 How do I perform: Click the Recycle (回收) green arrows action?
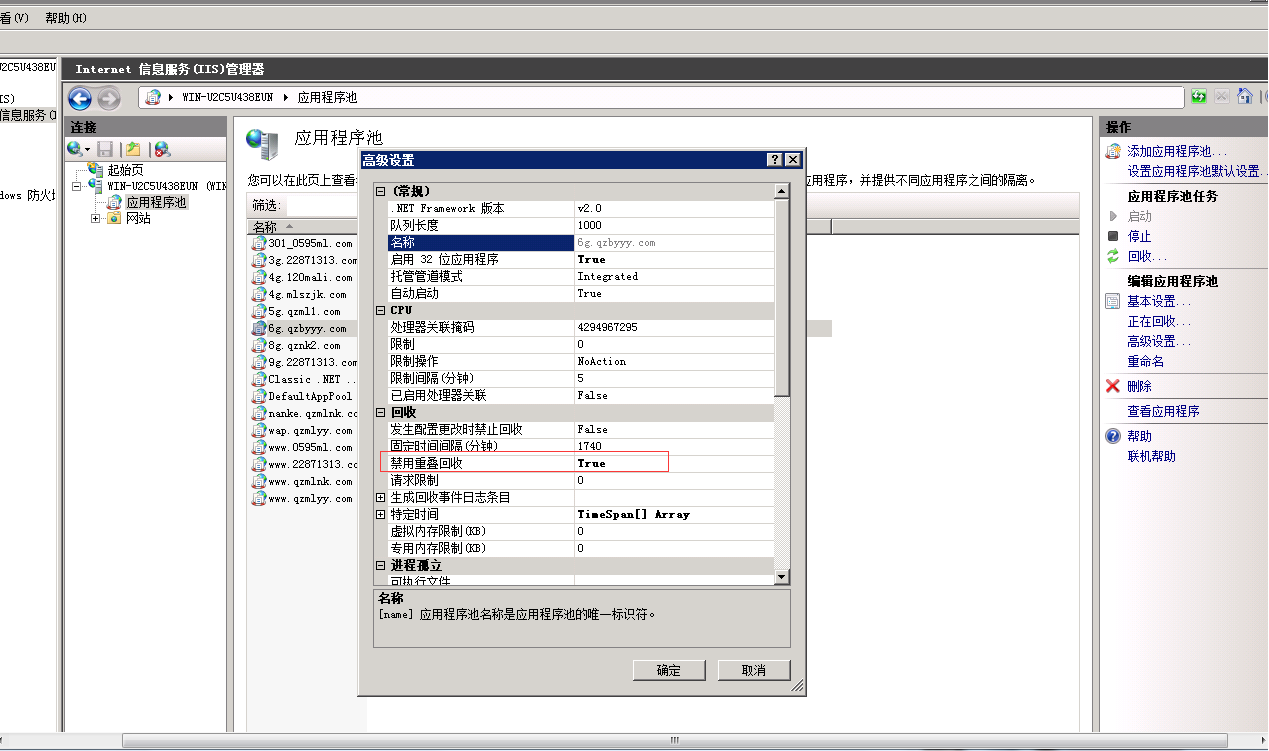(x=1139, y=257)
